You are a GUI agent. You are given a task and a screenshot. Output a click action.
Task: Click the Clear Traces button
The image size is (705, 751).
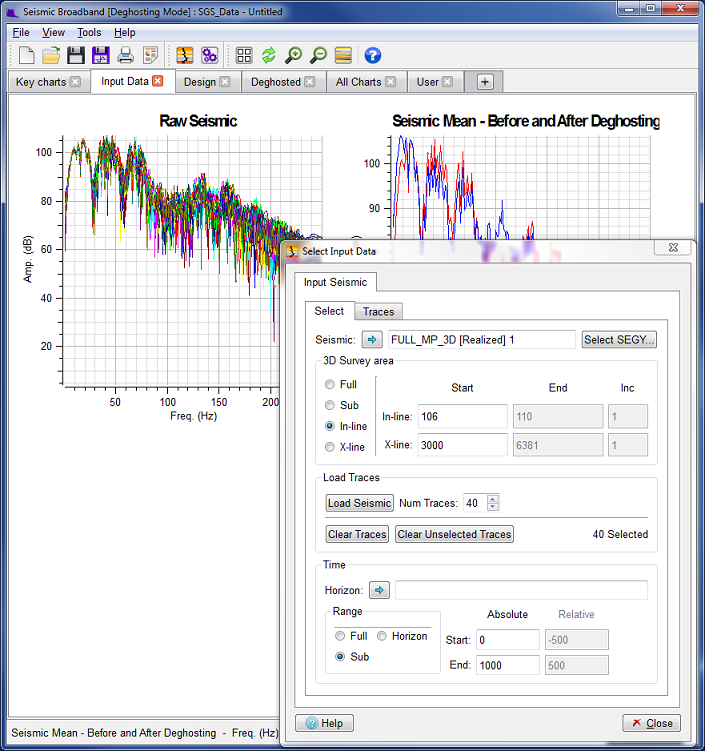357,534
